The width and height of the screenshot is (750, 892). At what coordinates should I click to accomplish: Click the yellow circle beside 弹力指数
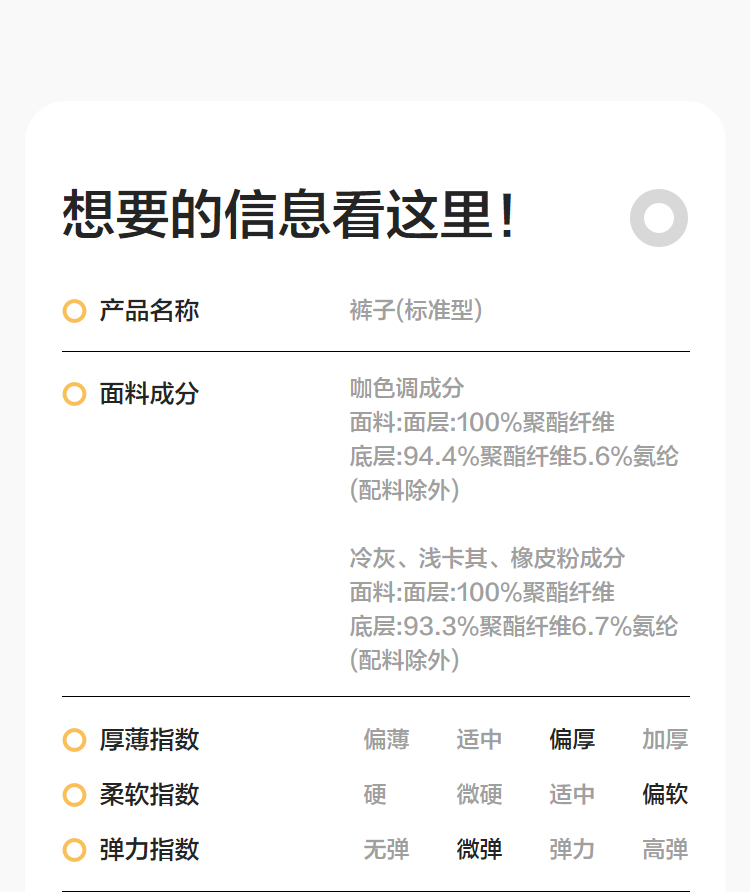click(74, 850)
